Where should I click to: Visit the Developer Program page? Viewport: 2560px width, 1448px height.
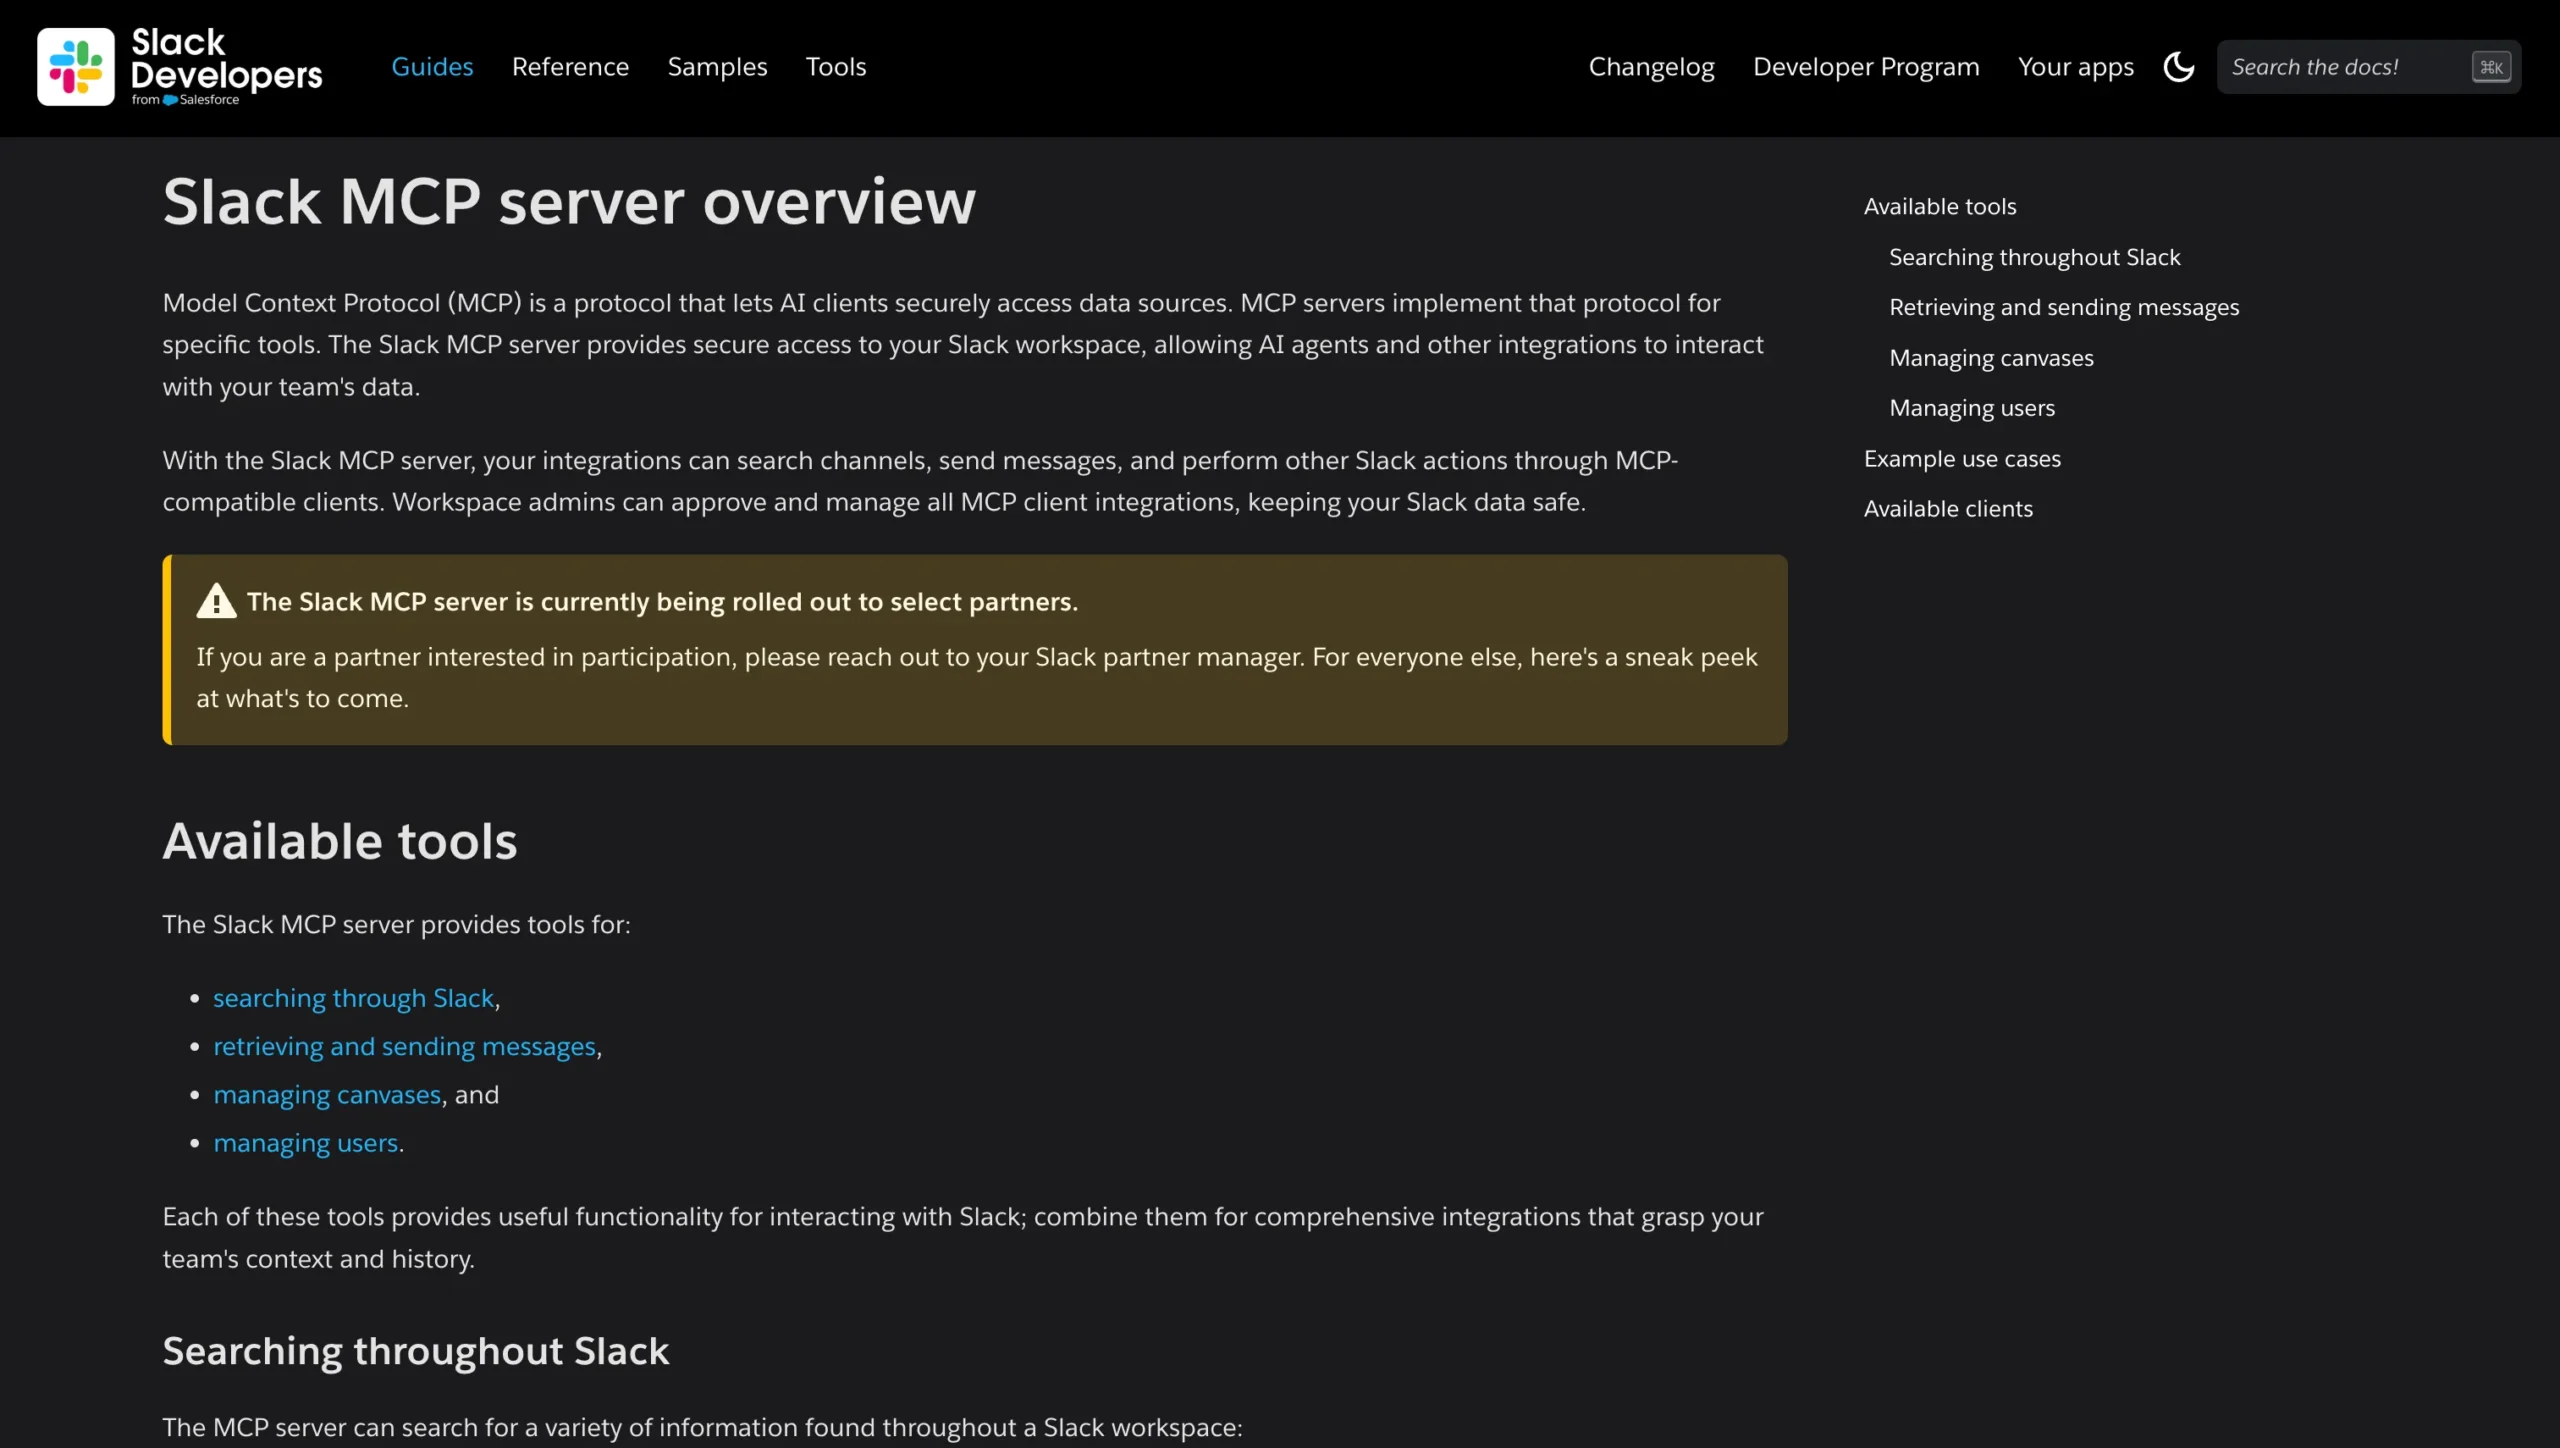[x=1865, y=66]
